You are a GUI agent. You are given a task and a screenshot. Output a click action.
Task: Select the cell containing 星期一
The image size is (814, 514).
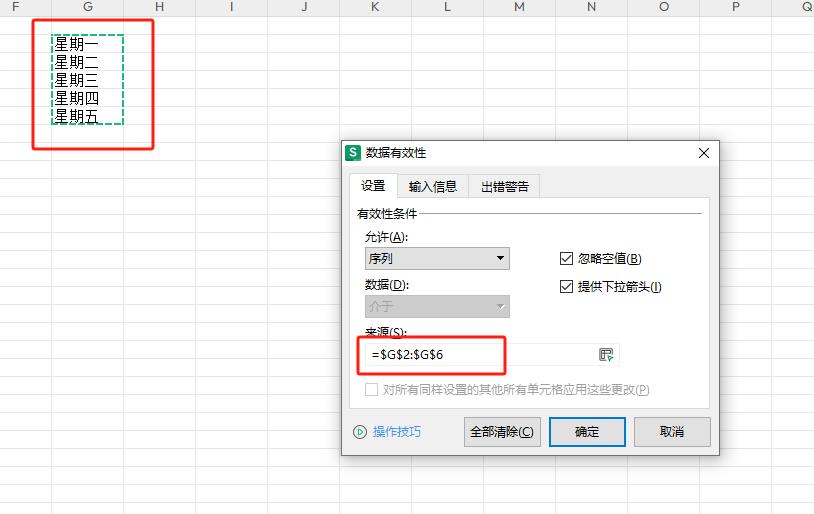87,44
